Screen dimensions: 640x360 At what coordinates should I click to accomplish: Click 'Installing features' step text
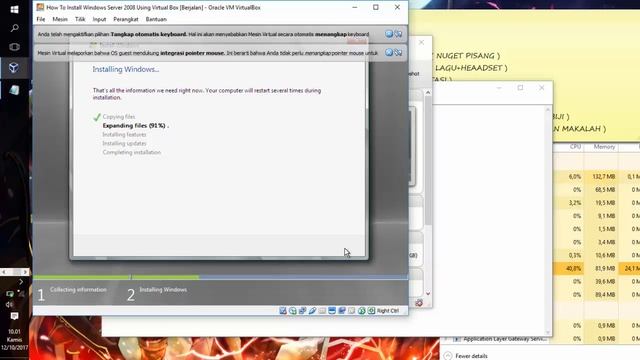pyautogui.click(x=124, y=135)
